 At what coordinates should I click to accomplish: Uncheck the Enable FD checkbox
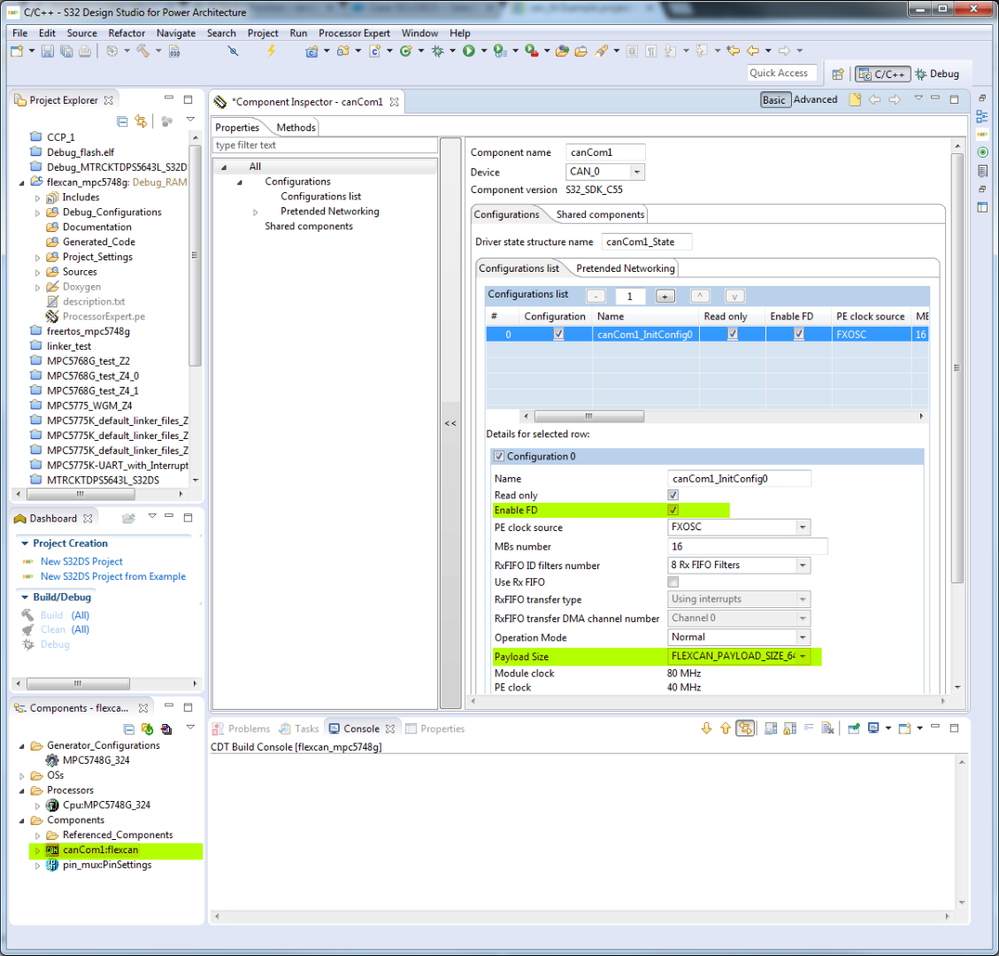tap(673, 511)
